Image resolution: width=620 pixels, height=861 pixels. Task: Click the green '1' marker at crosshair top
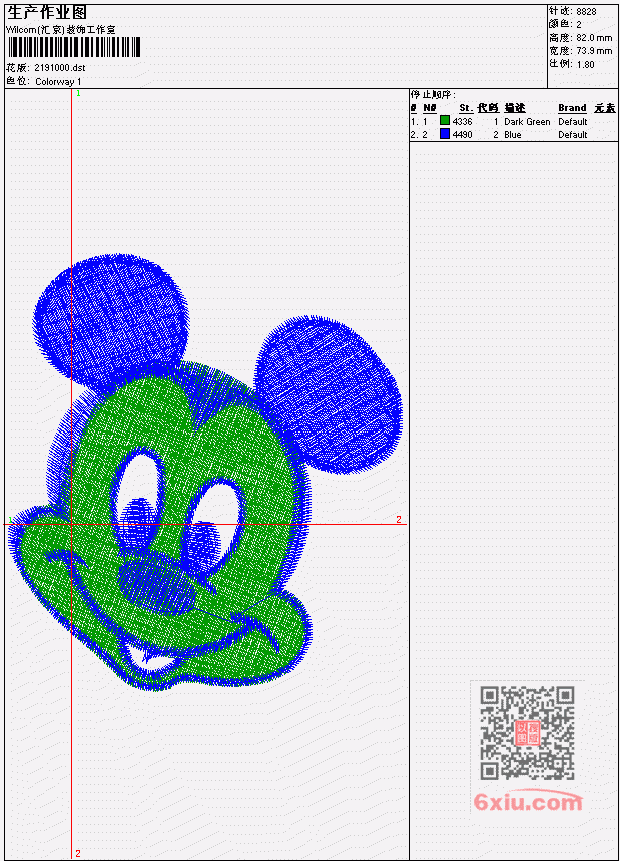79,93
